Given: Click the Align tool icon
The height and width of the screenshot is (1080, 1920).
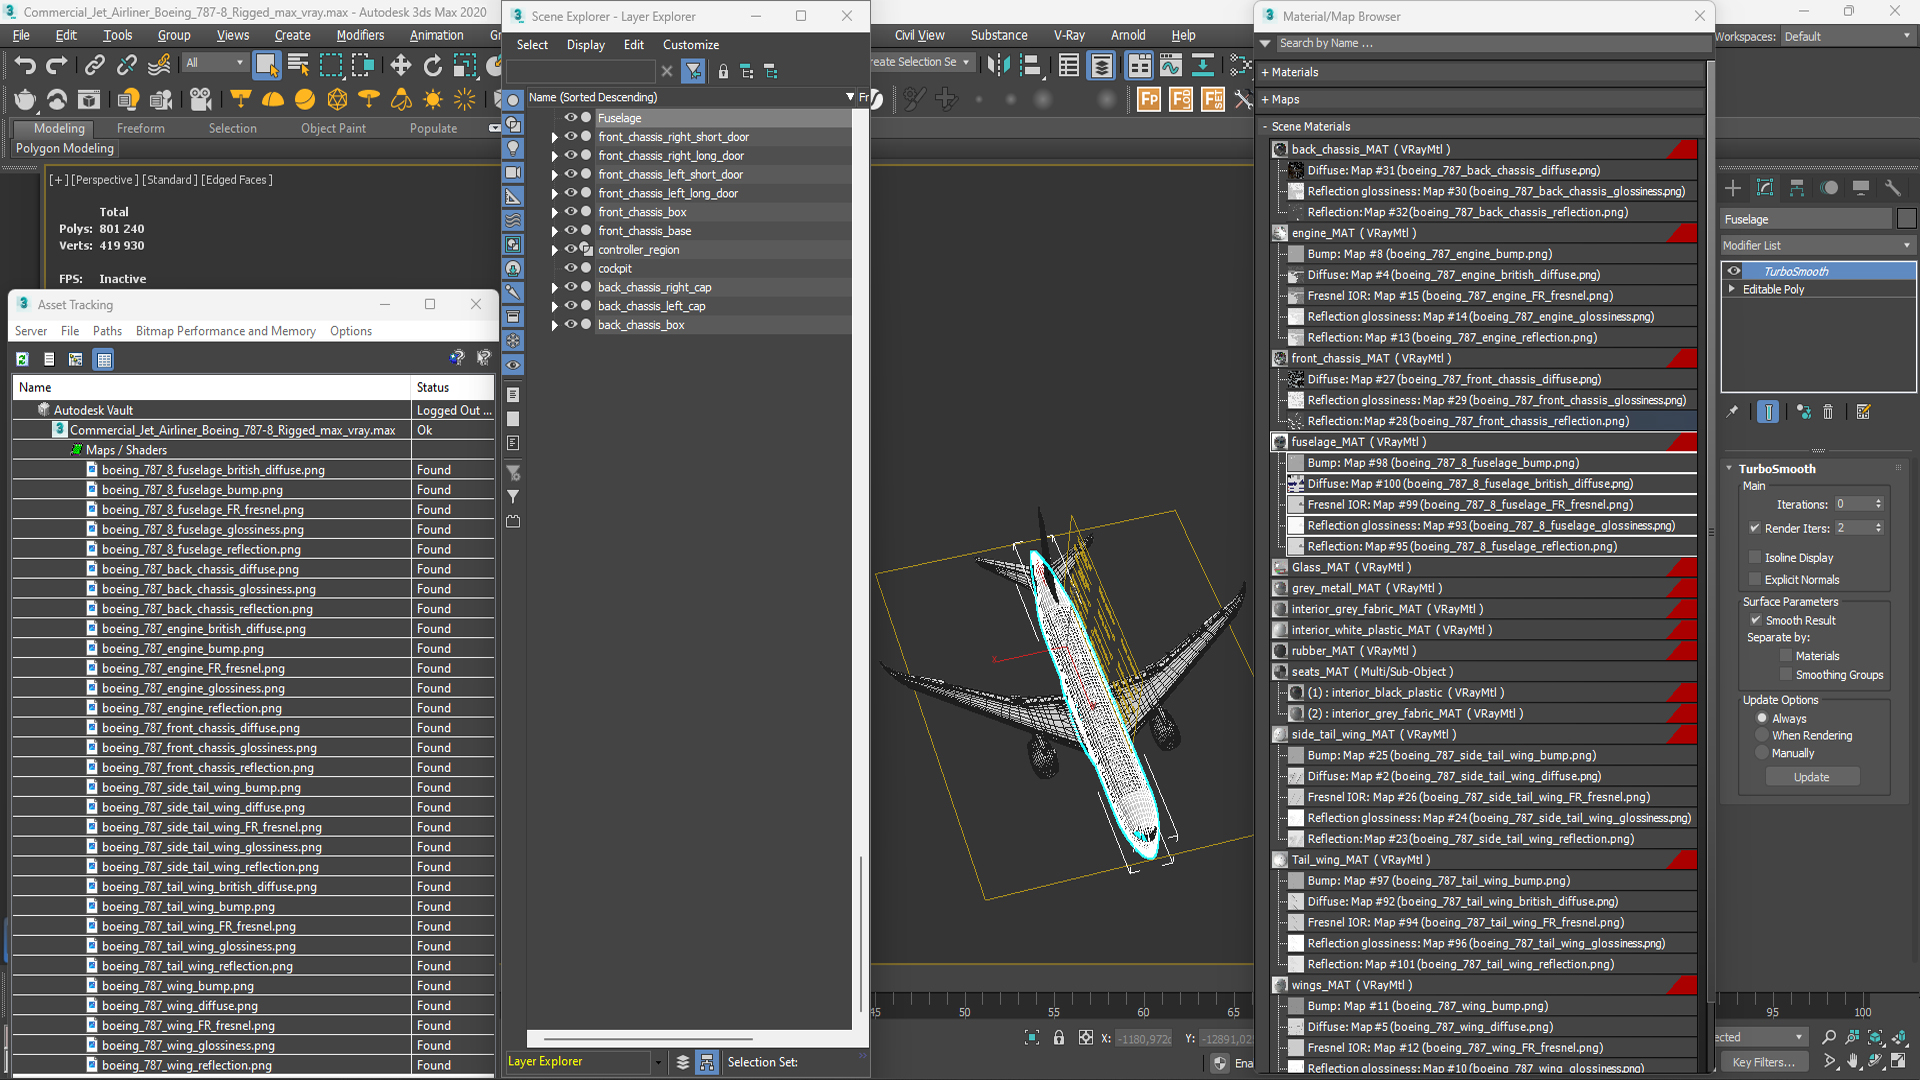Looking at the screenshot, I should click(x=1030, y=66).
